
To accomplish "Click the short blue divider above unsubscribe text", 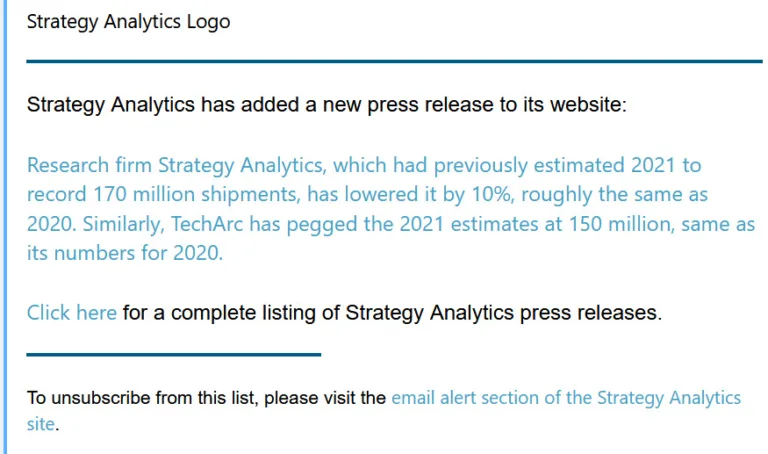I will tap(173, 354).
